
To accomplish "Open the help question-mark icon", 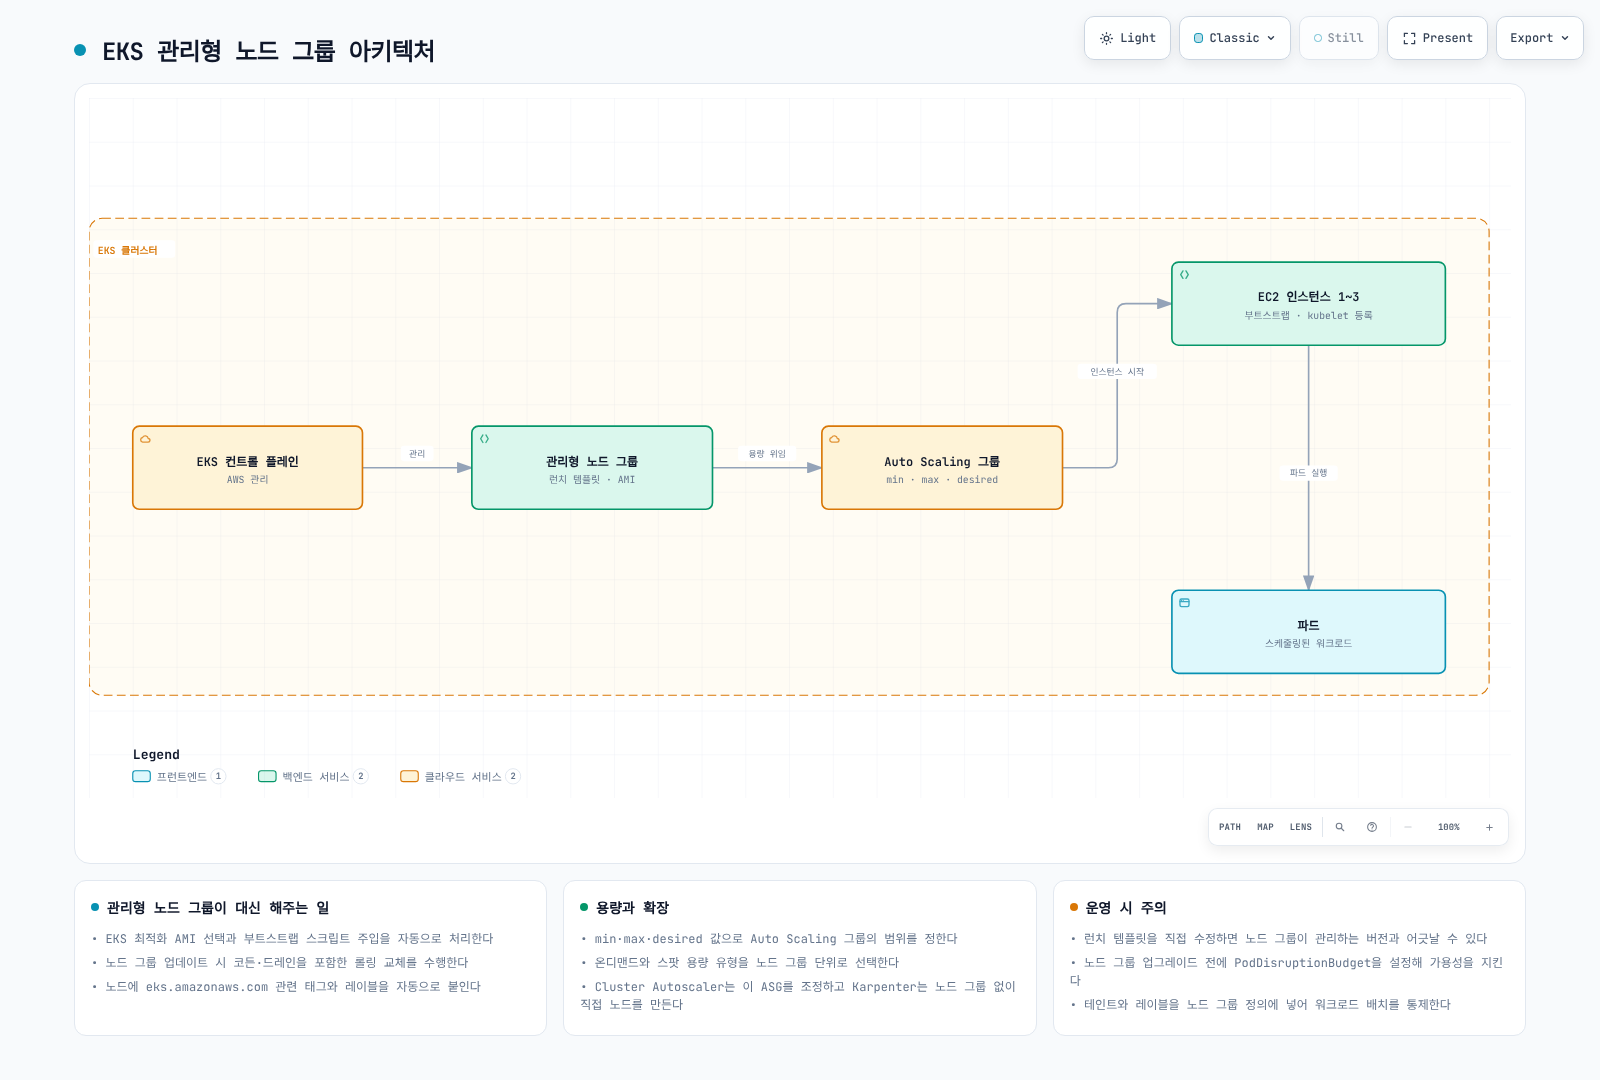I will [1372, 827].
